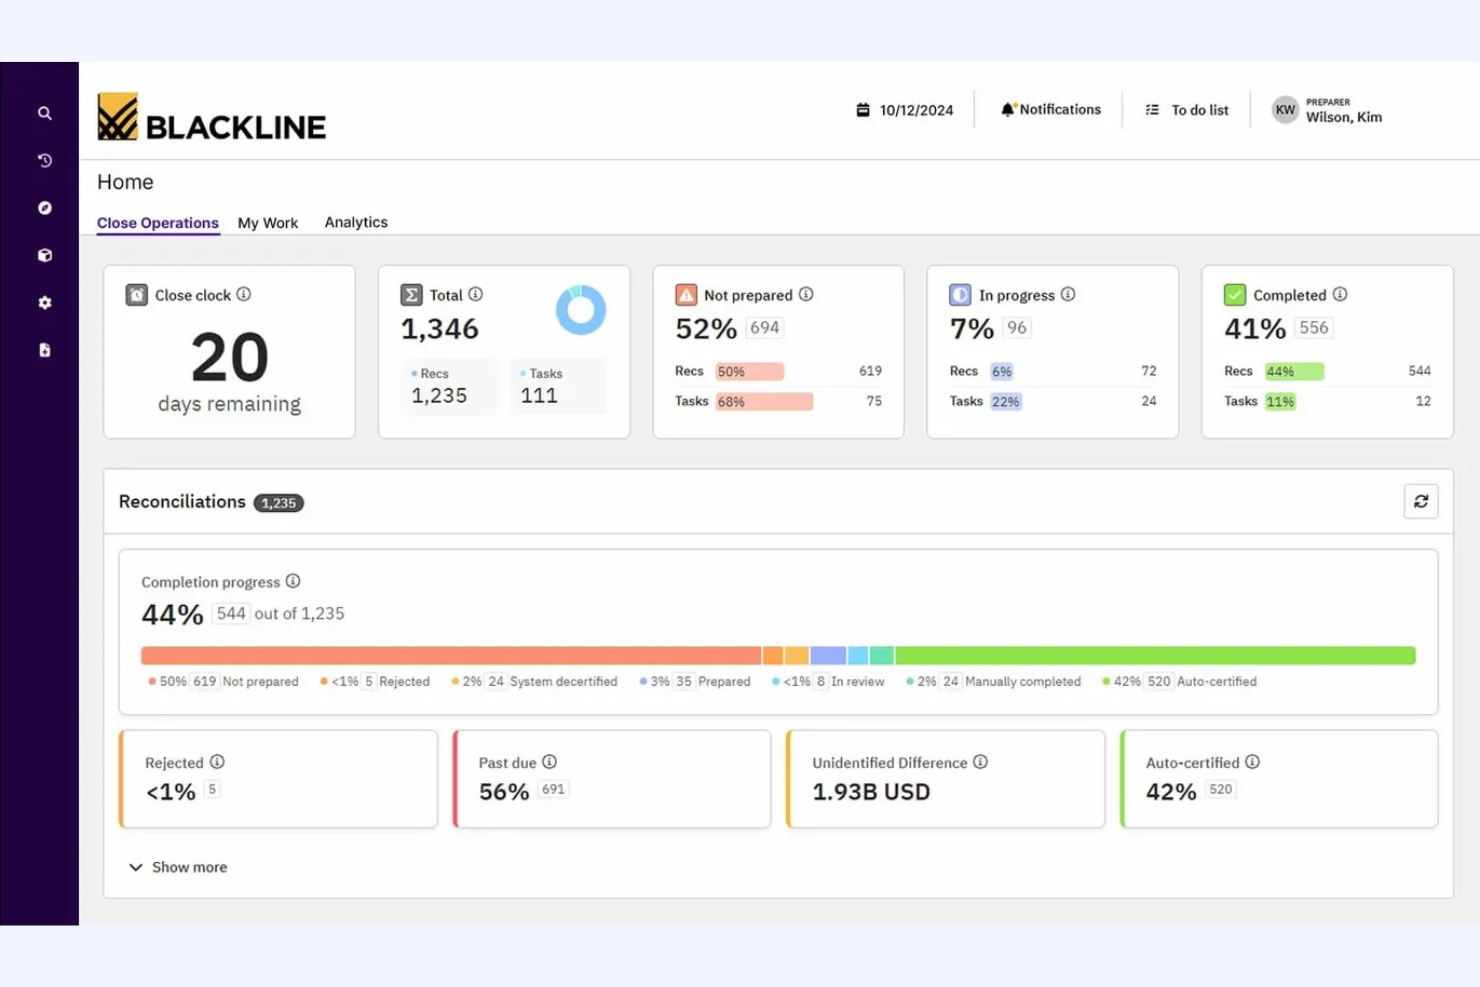Open the compass navigation icon

(43, 207)
